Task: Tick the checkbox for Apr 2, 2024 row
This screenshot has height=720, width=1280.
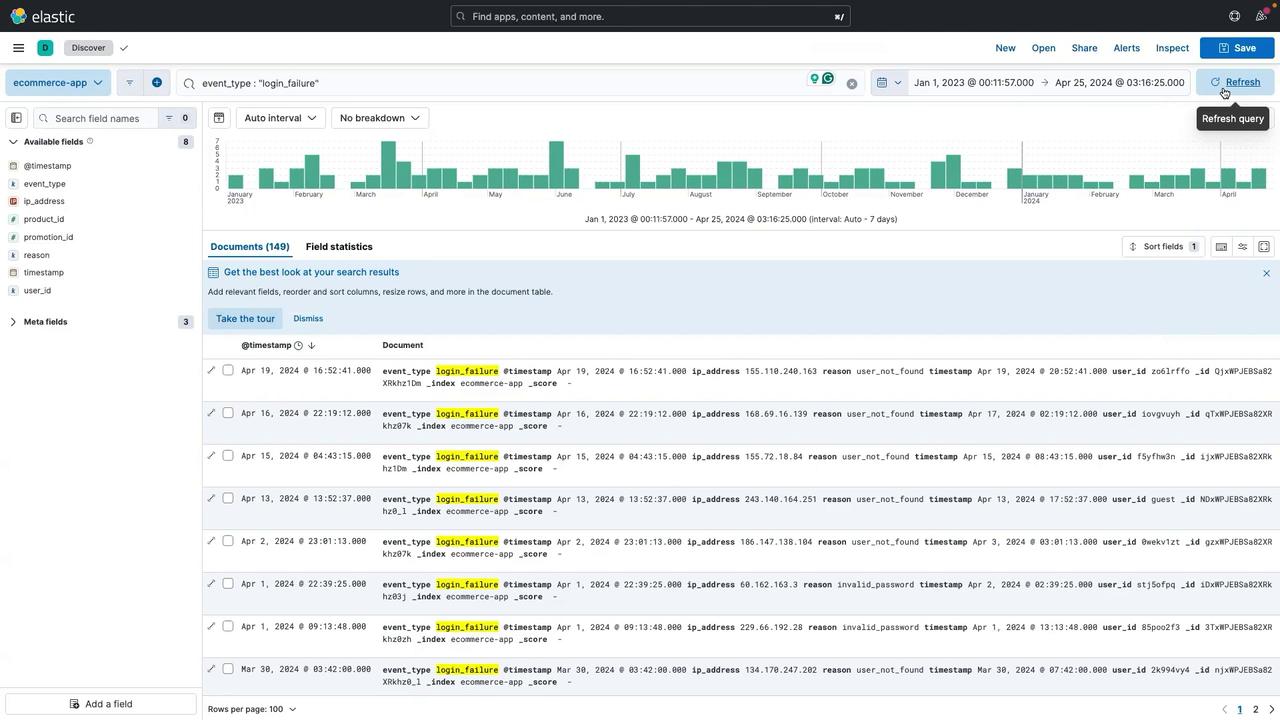Action: click(228, 541)
